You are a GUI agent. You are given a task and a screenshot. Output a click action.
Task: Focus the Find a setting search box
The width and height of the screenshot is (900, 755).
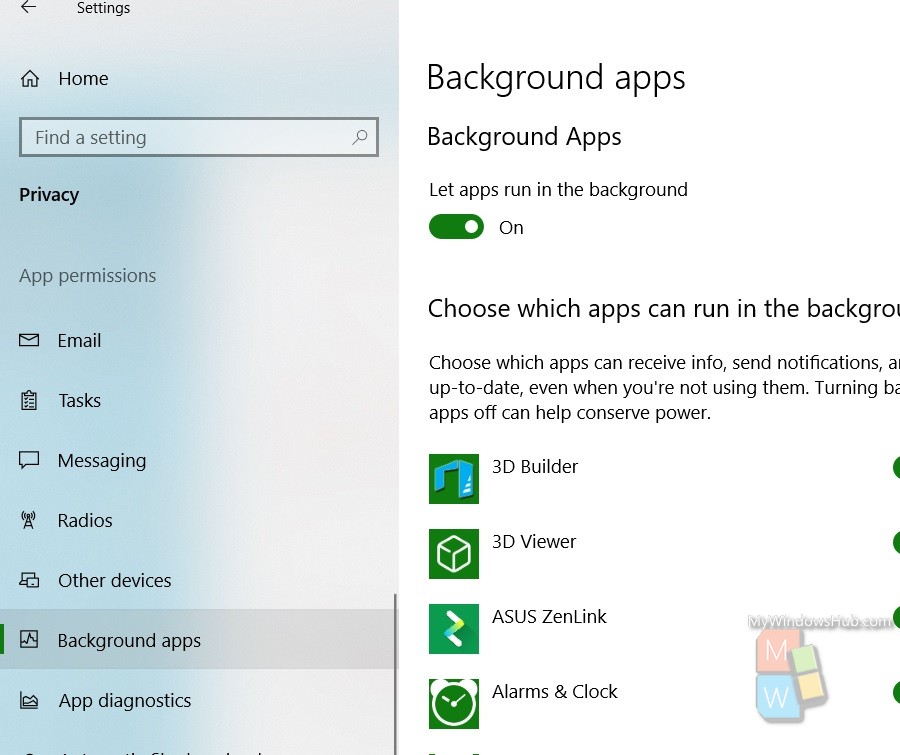point(199,137)
